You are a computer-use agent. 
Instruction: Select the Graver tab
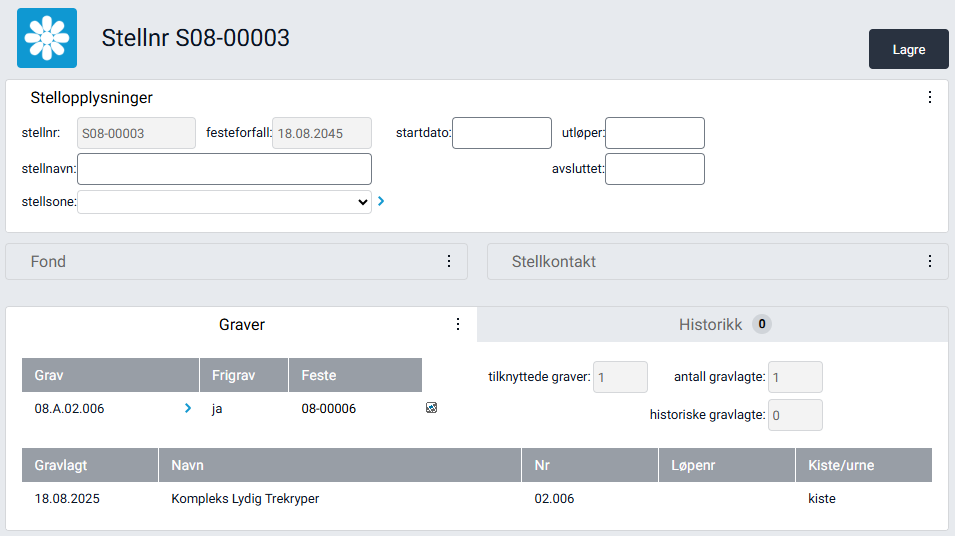pos(241,325)
